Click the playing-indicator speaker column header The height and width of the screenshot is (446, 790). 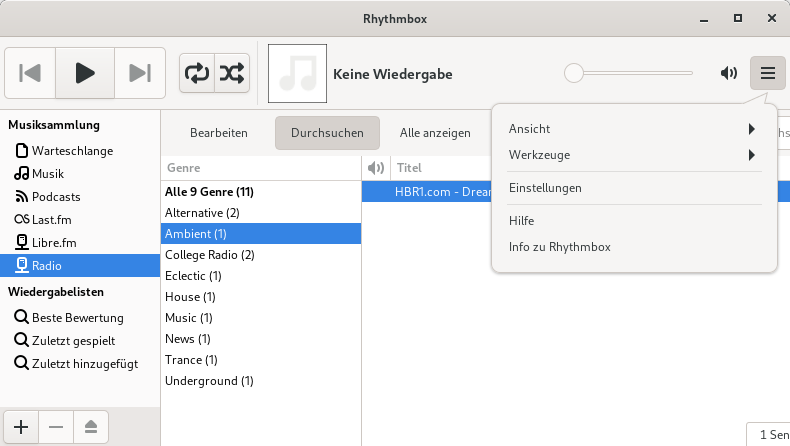pos(376,168)
